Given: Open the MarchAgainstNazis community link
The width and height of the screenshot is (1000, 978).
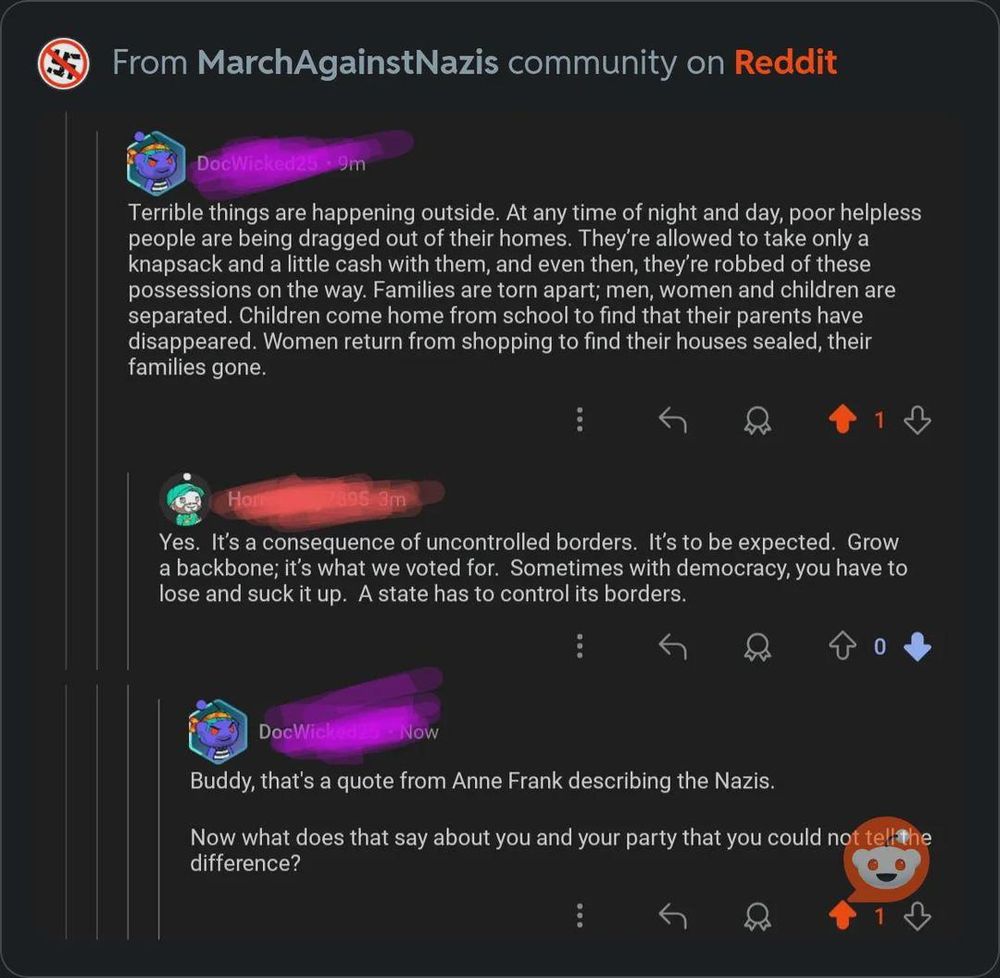Looking at the screenshot, I should coord(348,62).
